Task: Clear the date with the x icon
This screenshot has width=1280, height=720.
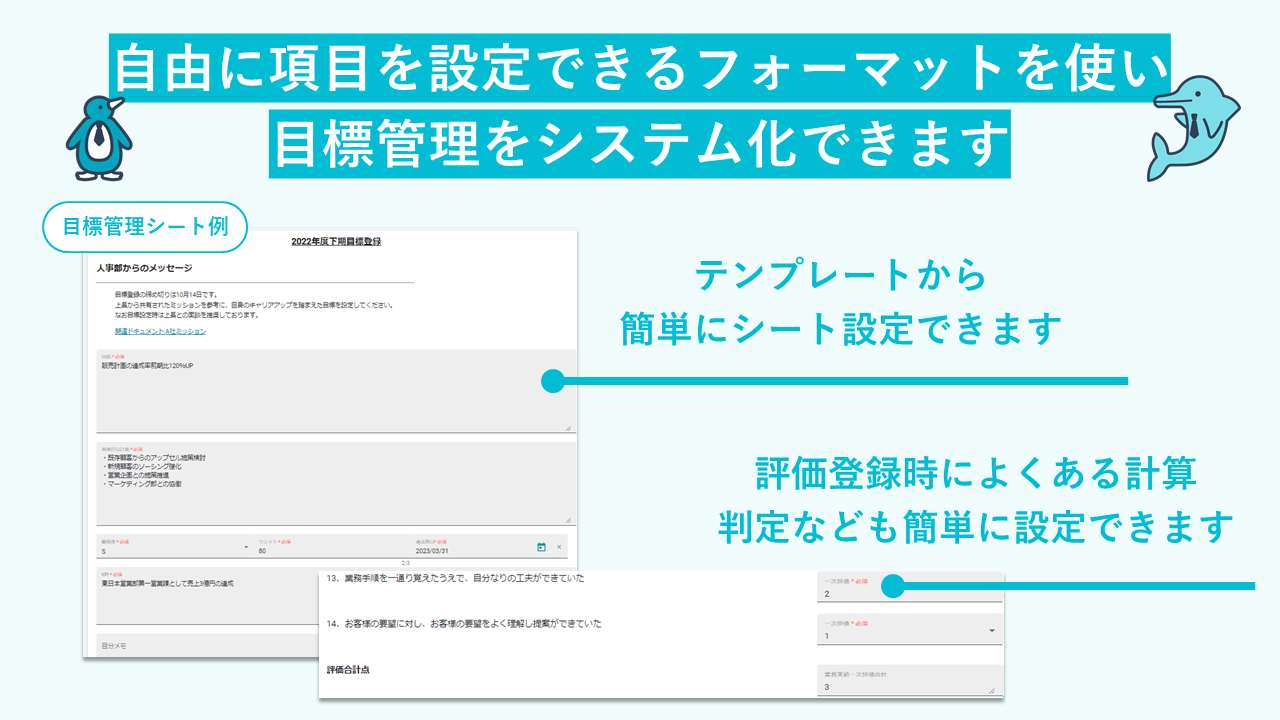Action: point(559,547)
